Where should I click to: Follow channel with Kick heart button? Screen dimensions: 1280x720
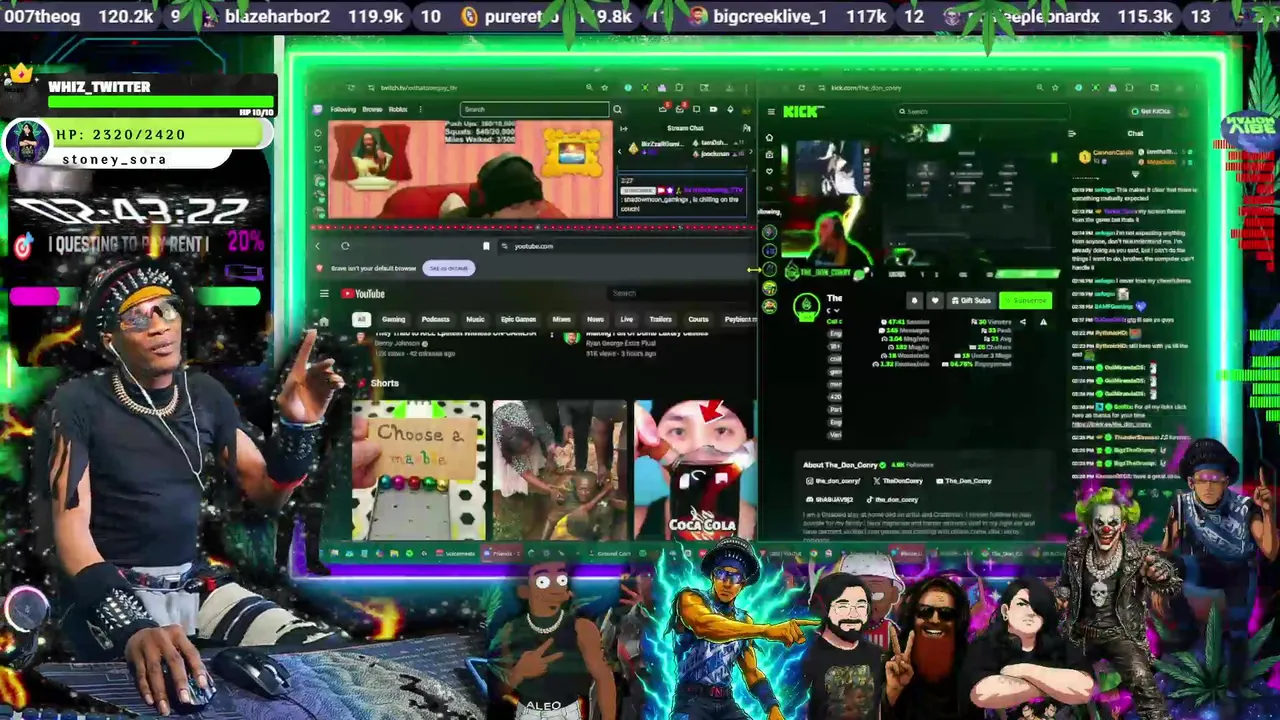(x=935, y=301)
